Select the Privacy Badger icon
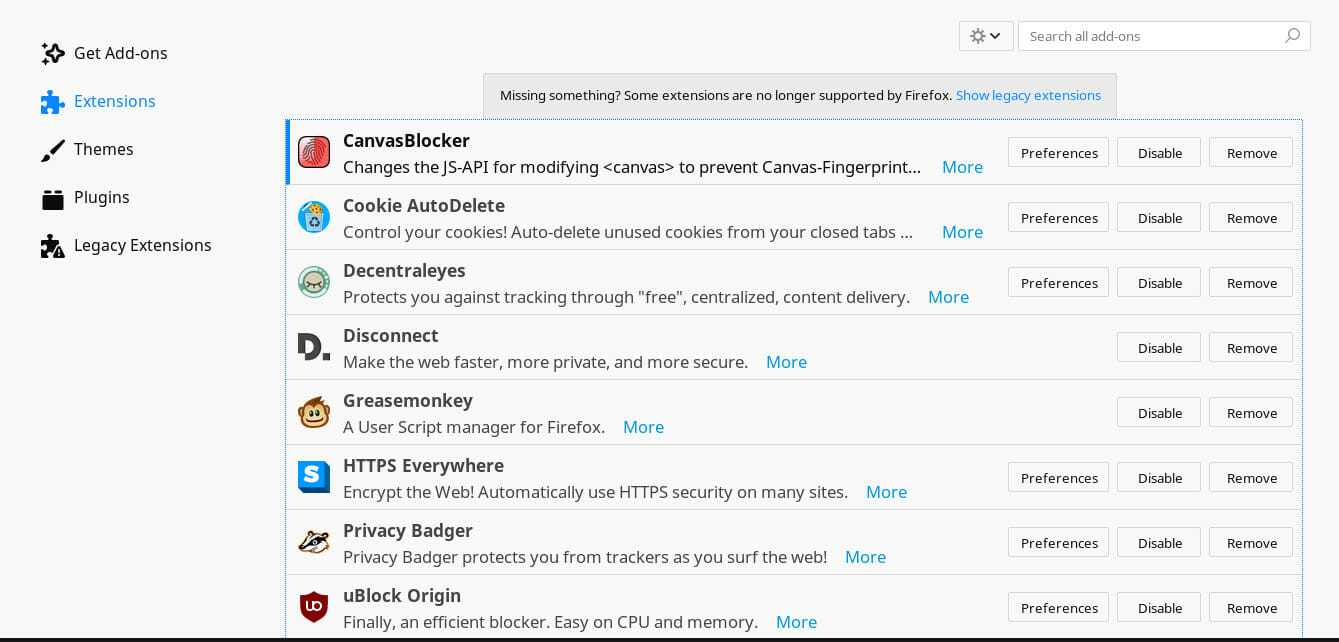The width and height of the screenshot is (1339, 642). 314,542
